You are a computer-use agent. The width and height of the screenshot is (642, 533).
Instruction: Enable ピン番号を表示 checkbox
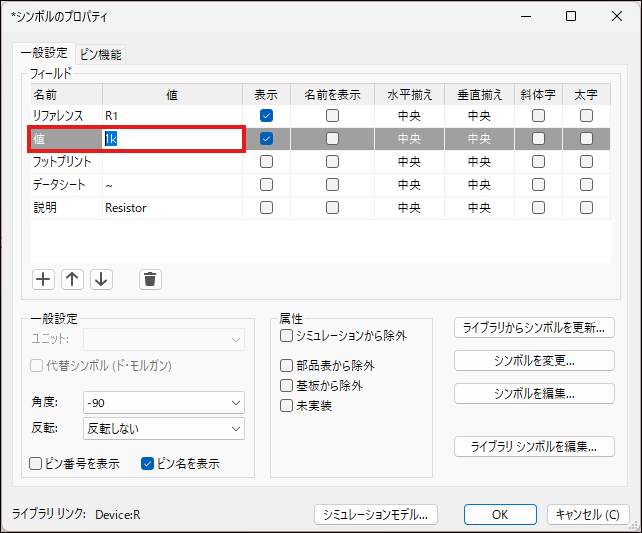click(x=36, y=464)
